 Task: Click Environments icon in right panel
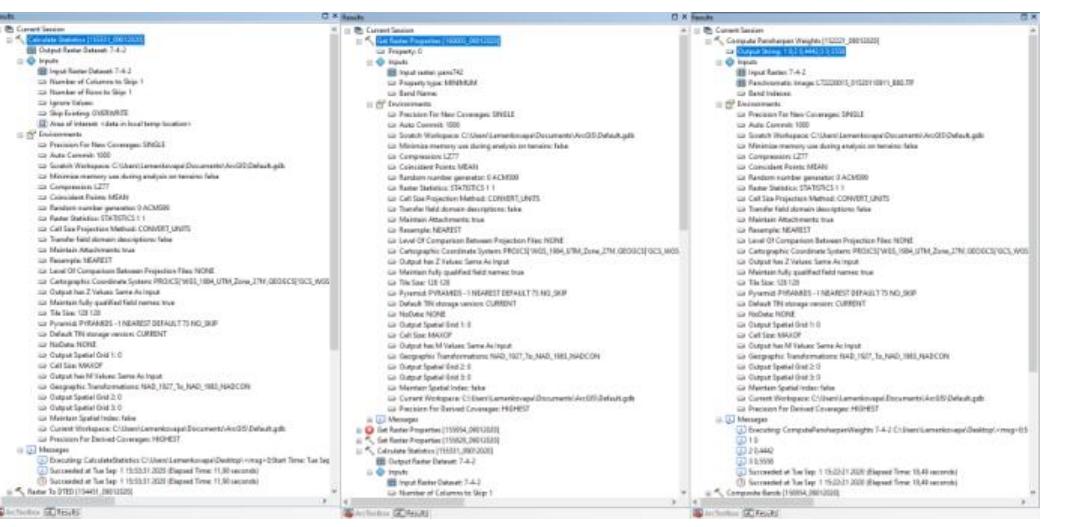pos(730,104)
